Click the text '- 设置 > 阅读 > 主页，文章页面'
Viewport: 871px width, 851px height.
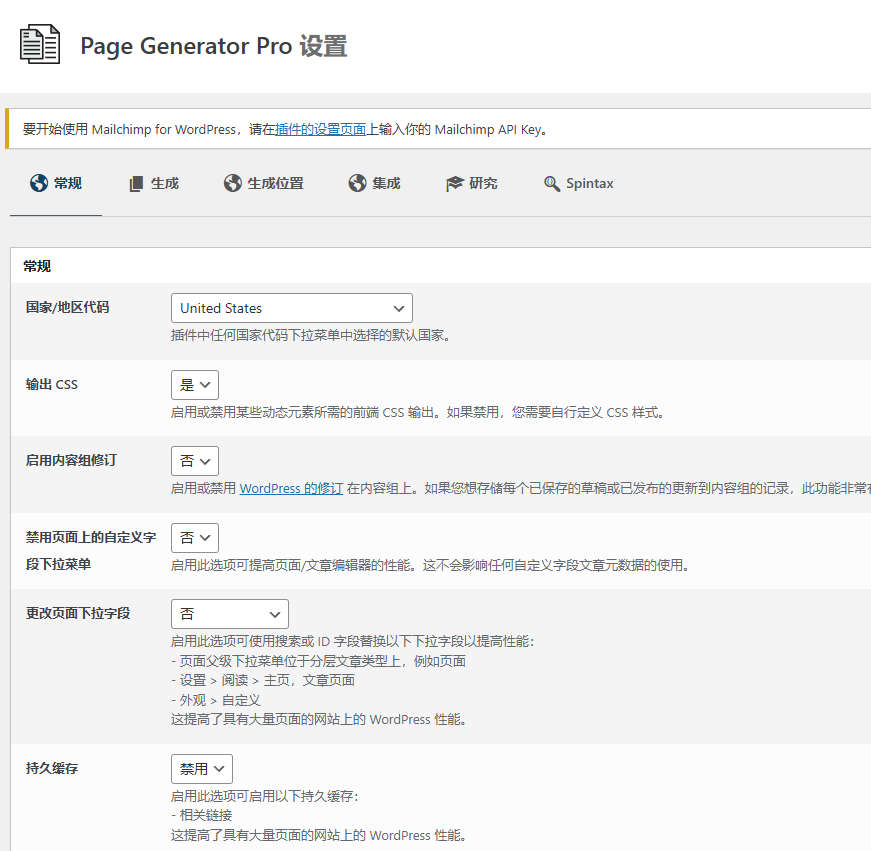[263, 680]
